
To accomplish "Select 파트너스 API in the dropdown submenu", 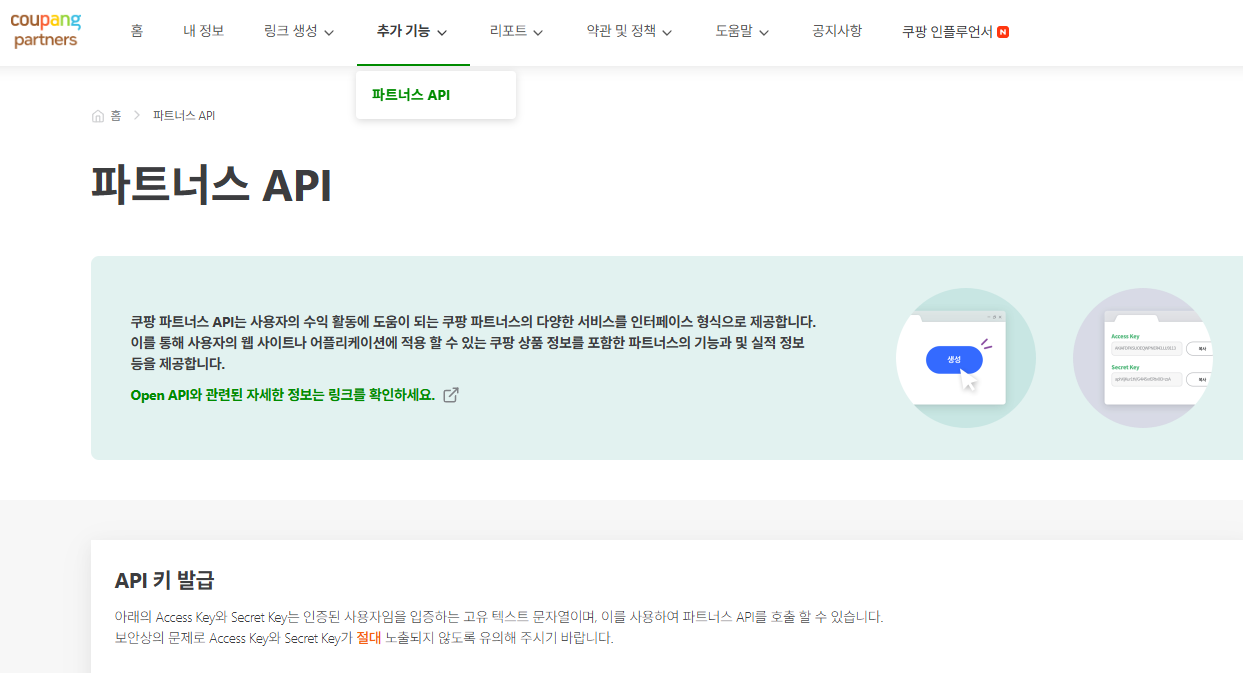I will tap(411, 95).
